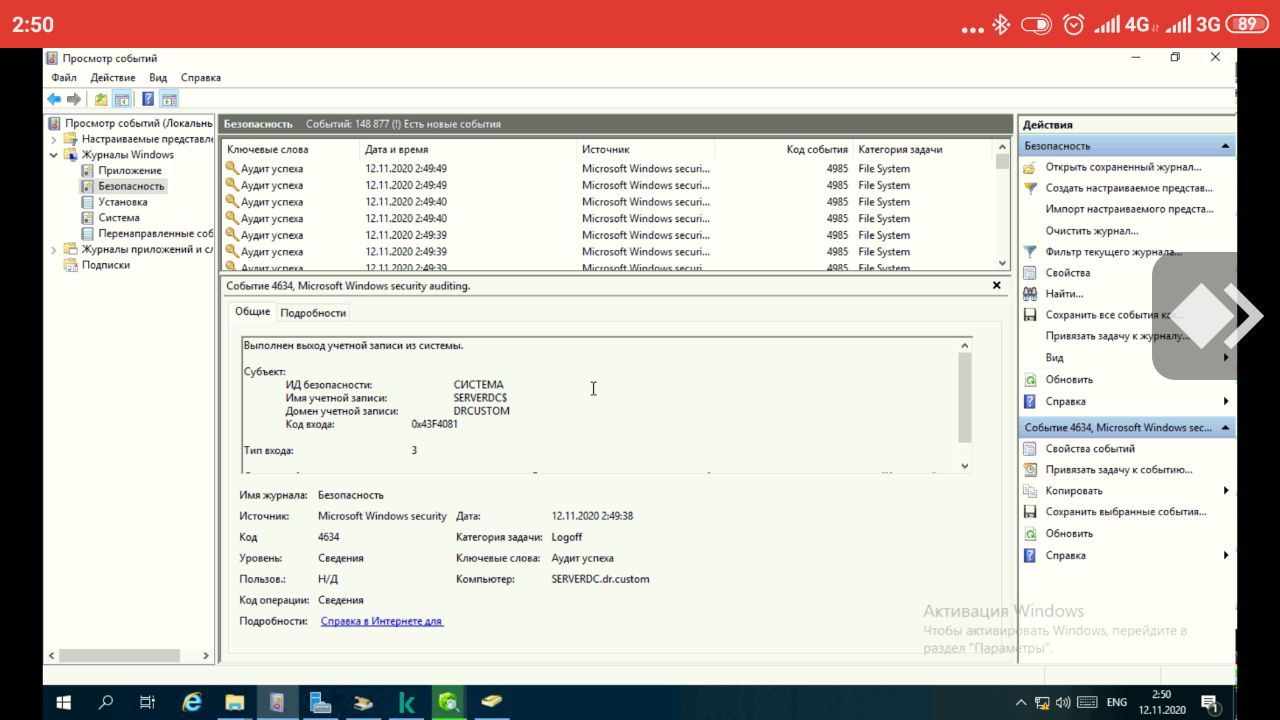Click Сохранить выбранные события action
Viewport: 1280px width, 720px height.
tap(1126, 512)
